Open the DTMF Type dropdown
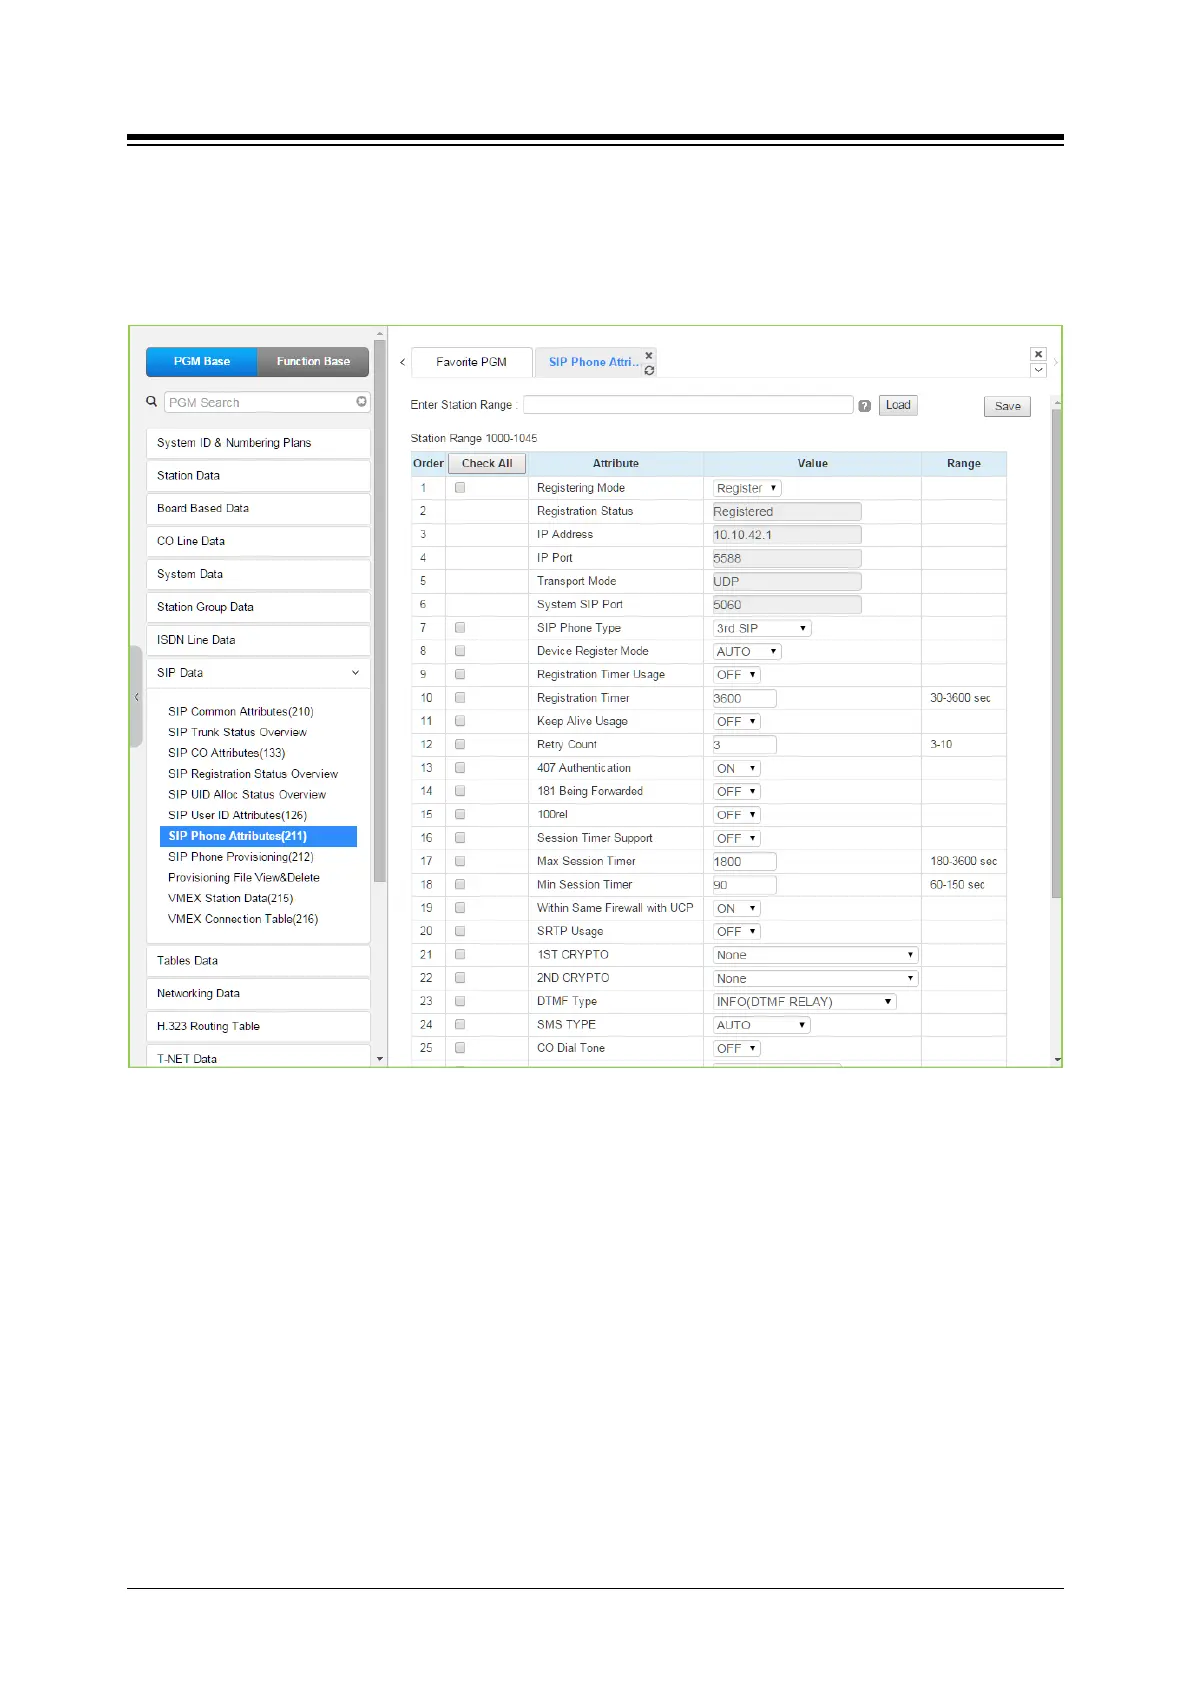 [x=805, y=1001]
